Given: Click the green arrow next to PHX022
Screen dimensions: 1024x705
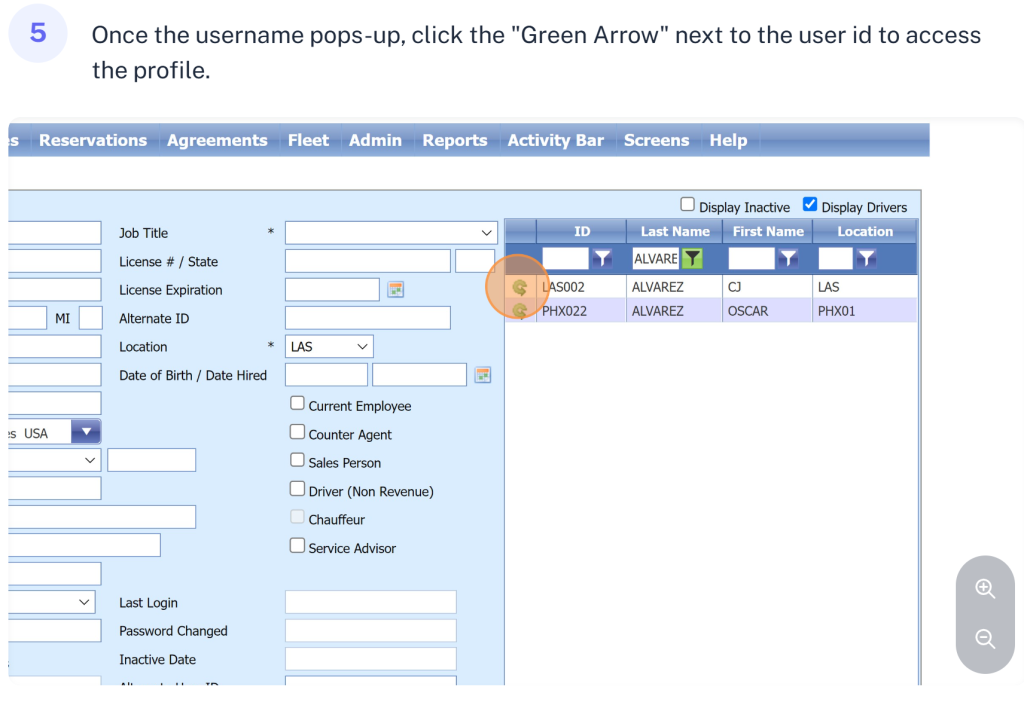Looking at the screenshot, I should point(520,311).
